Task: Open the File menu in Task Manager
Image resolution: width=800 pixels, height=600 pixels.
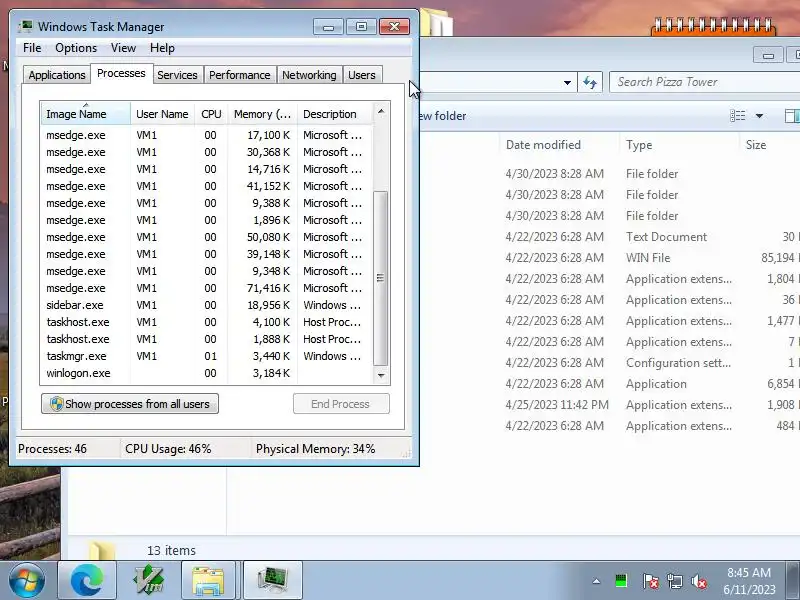Action: [x=32, y=48]
